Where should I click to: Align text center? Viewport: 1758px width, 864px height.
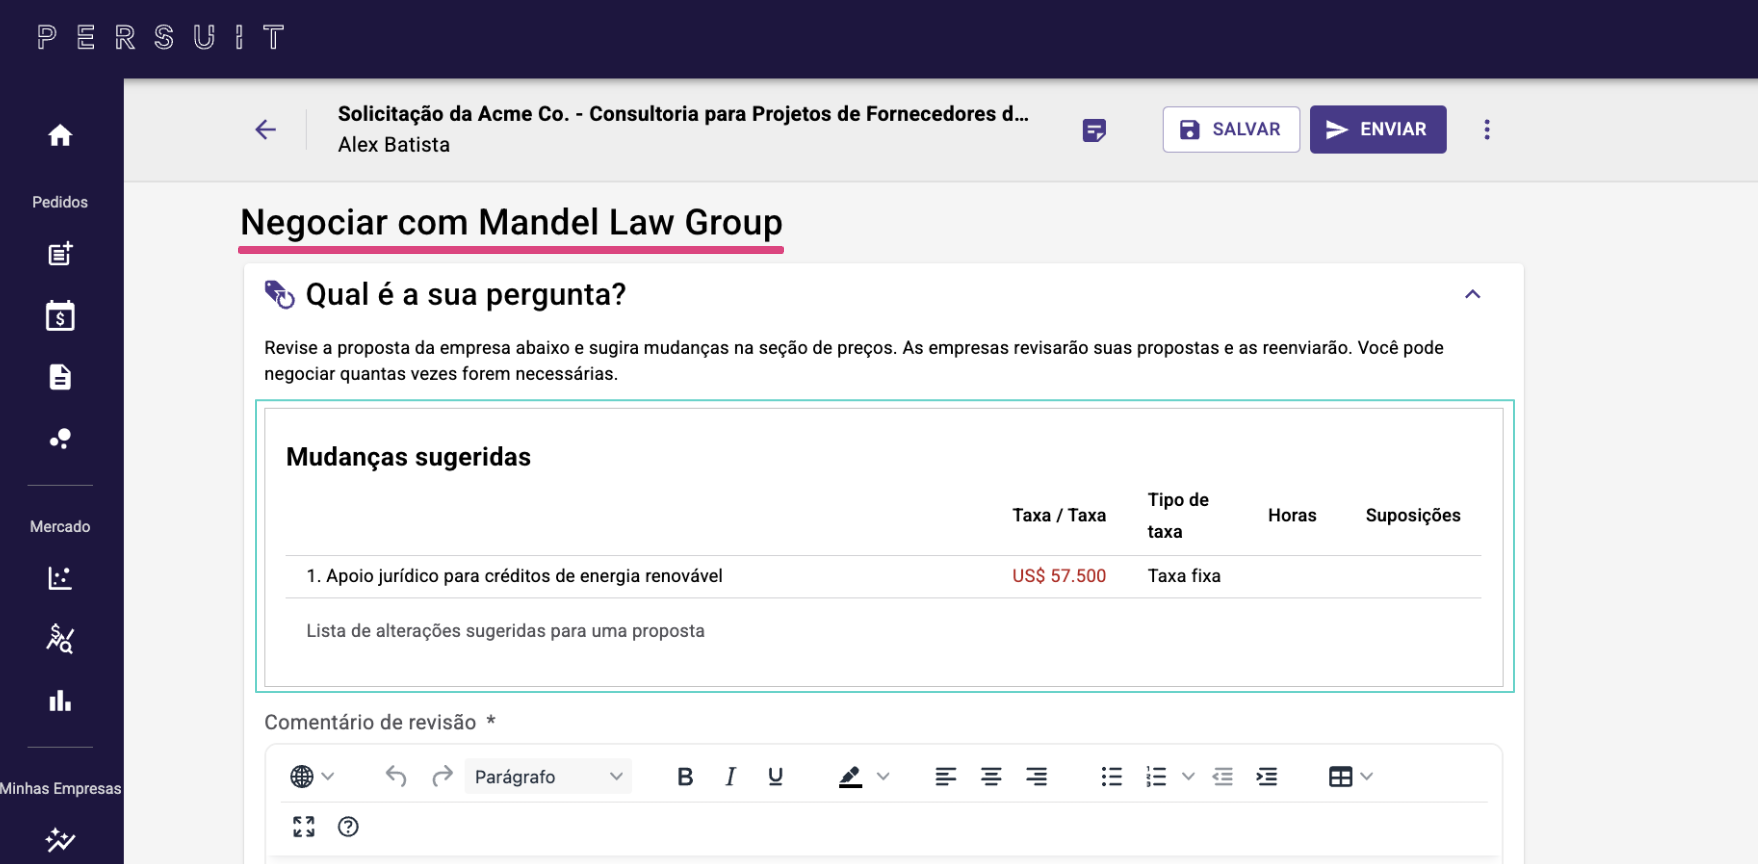tap(991, 776)
